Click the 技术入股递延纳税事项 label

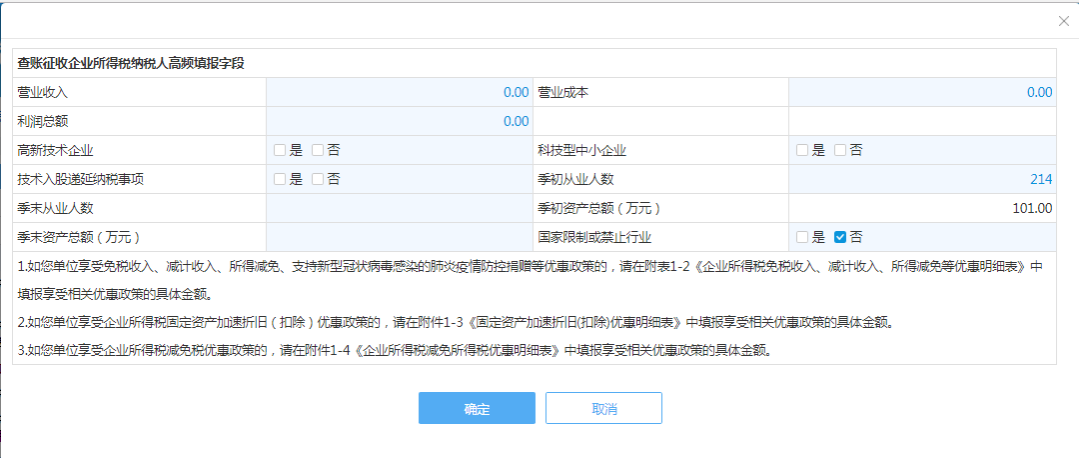pos(81,179)
